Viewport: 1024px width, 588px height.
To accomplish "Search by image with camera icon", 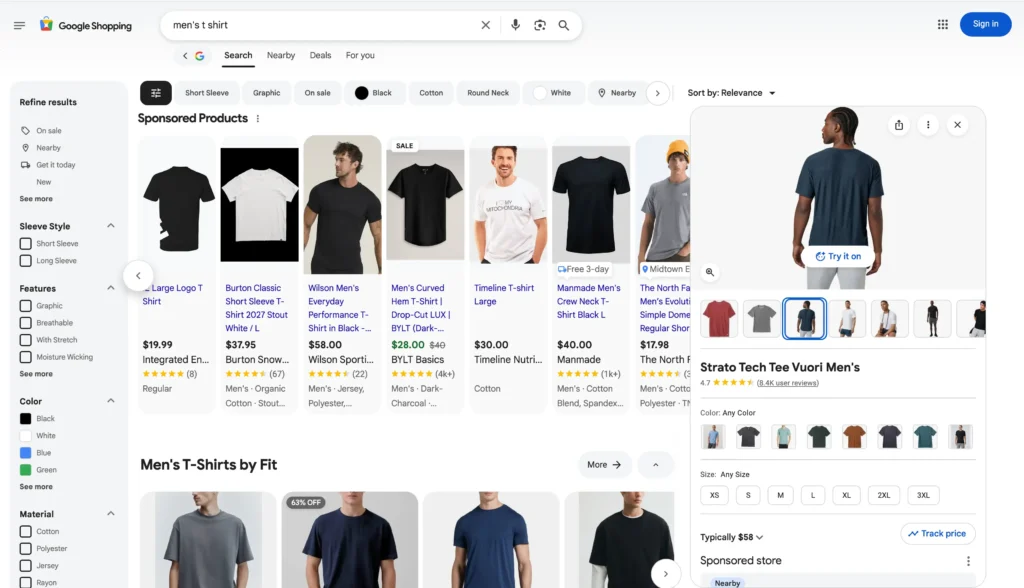I will 539,25.
